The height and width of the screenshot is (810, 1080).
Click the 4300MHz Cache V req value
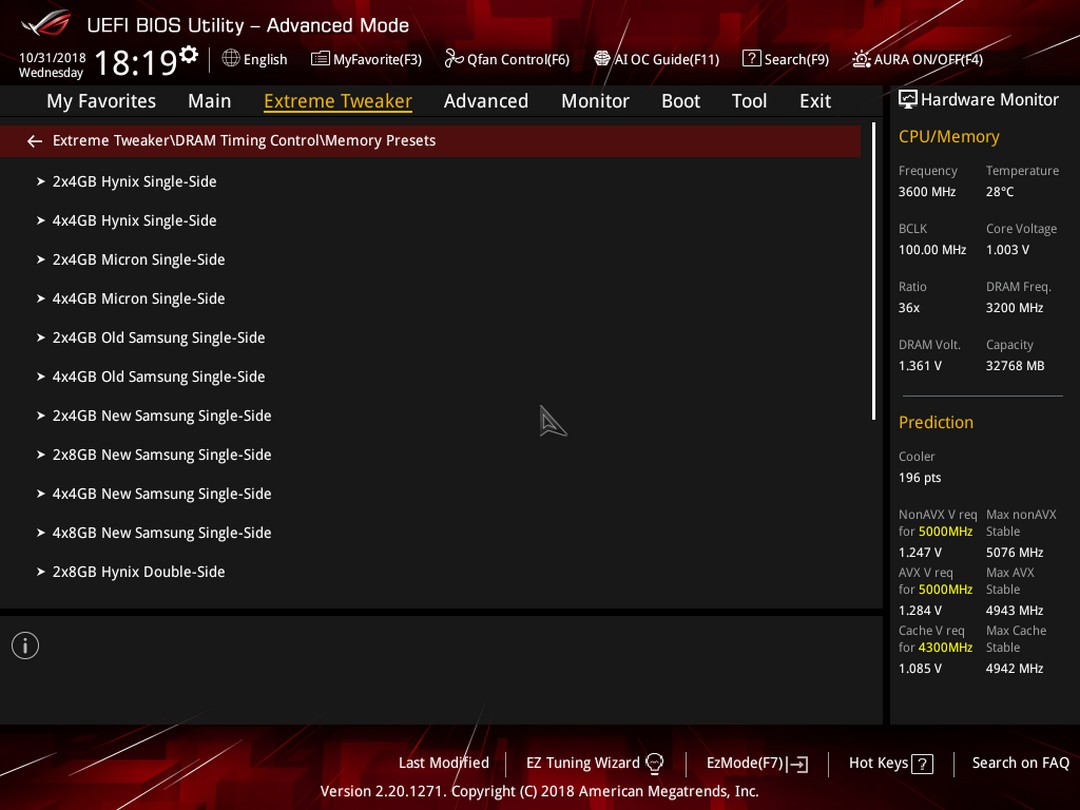(945, 647)
